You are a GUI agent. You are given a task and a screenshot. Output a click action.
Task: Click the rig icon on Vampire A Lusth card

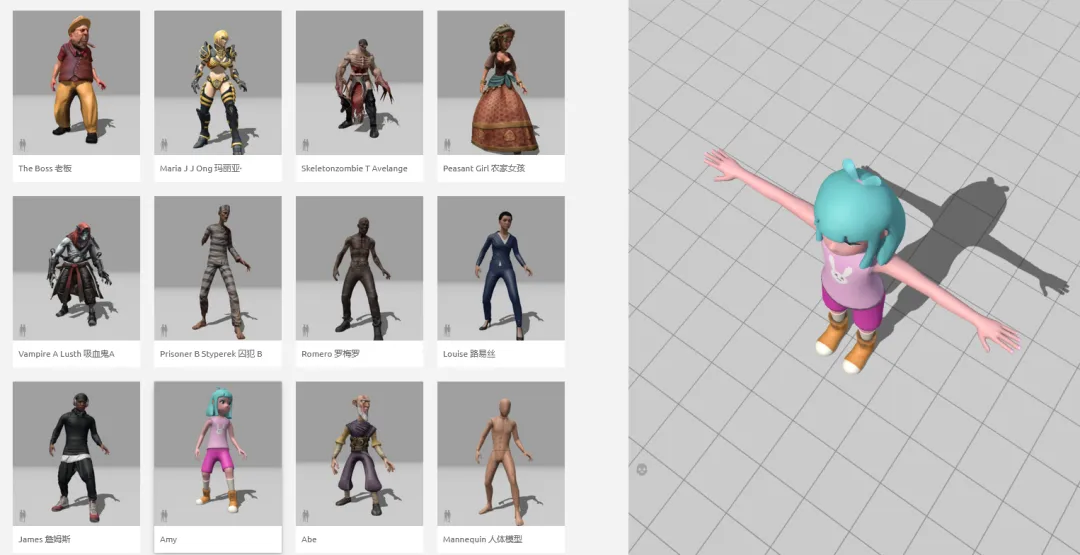[22, 329]
